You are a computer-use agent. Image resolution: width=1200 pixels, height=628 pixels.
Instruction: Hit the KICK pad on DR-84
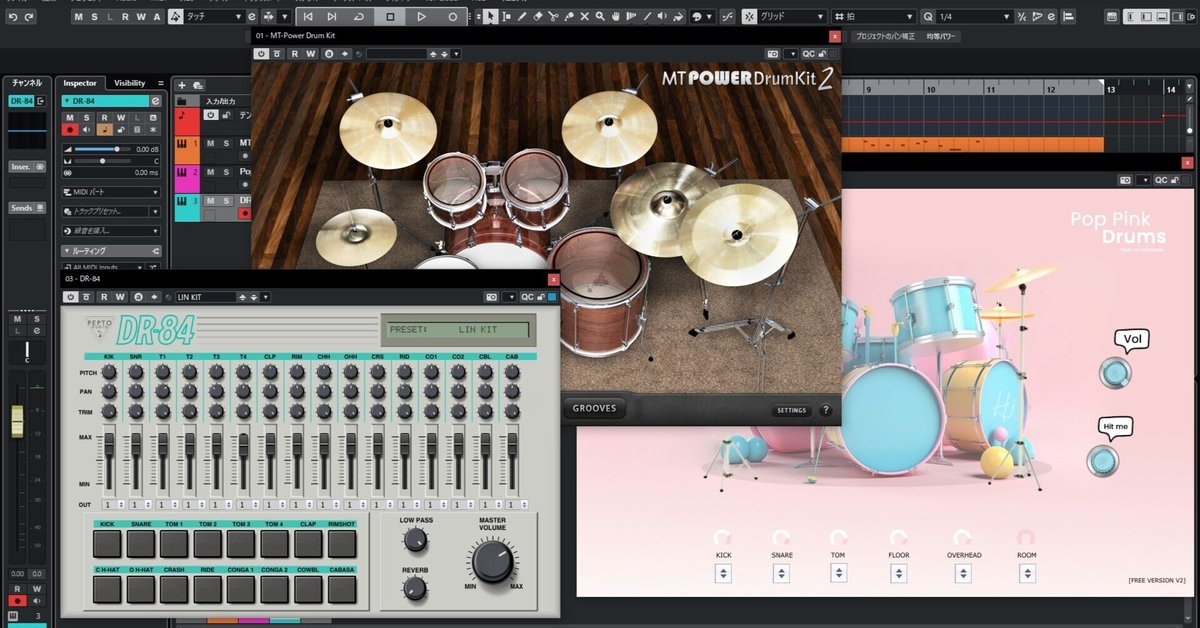point(107,544)
